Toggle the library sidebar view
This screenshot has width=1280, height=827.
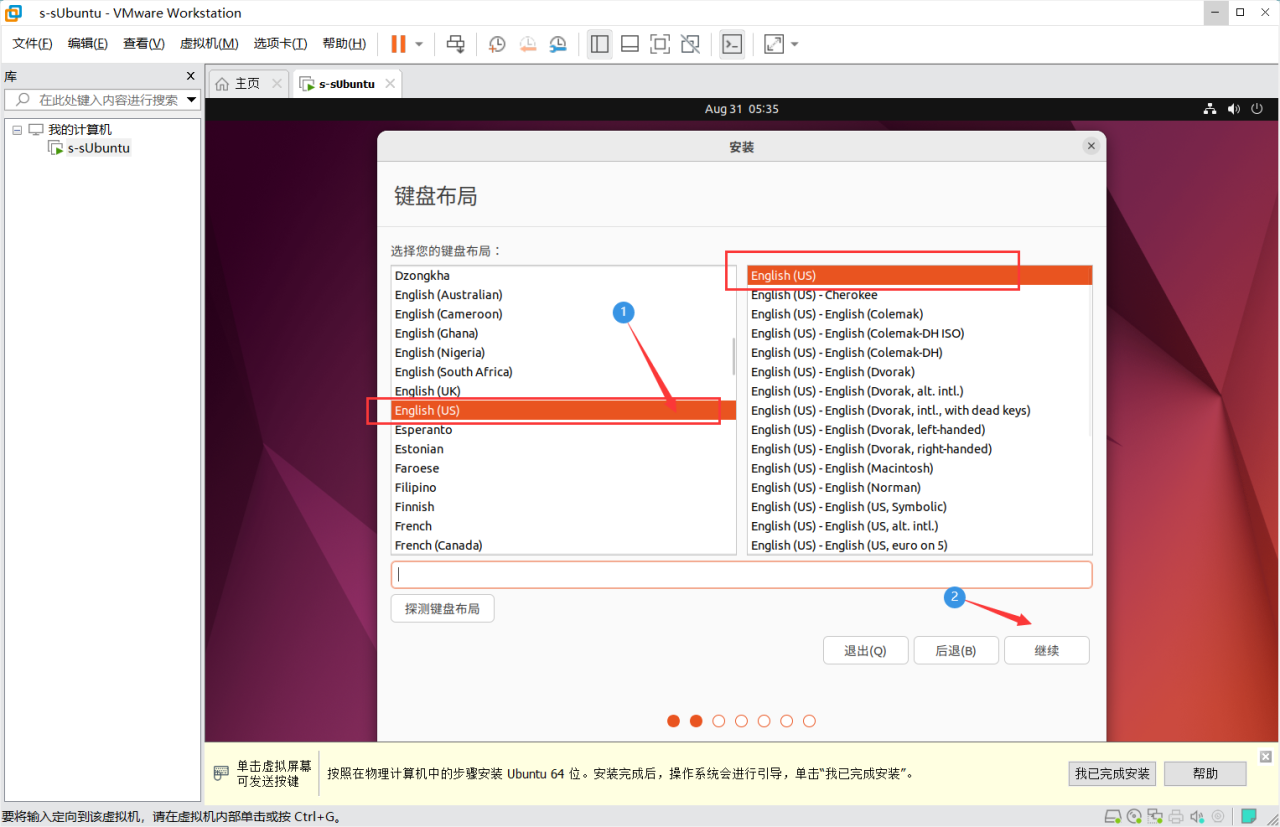point(600,44)
